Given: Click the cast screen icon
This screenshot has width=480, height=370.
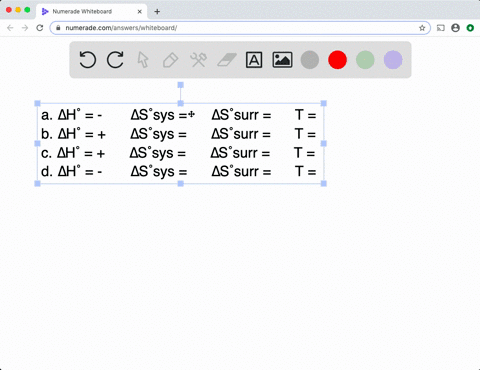Looking at the screenshot, I should click(x=441, y=28).
